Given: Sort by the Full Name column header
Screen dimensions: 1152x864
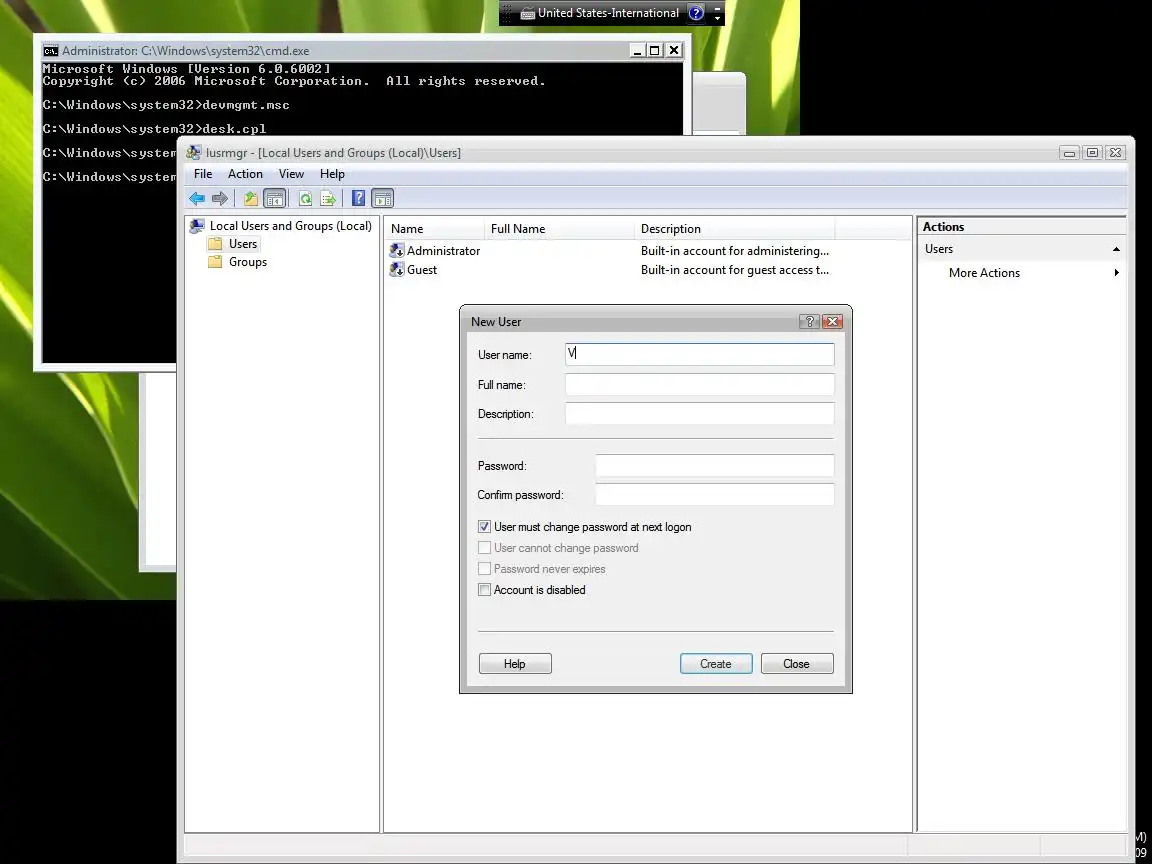Looking at the screenshot, I should (x=560, y=228).
